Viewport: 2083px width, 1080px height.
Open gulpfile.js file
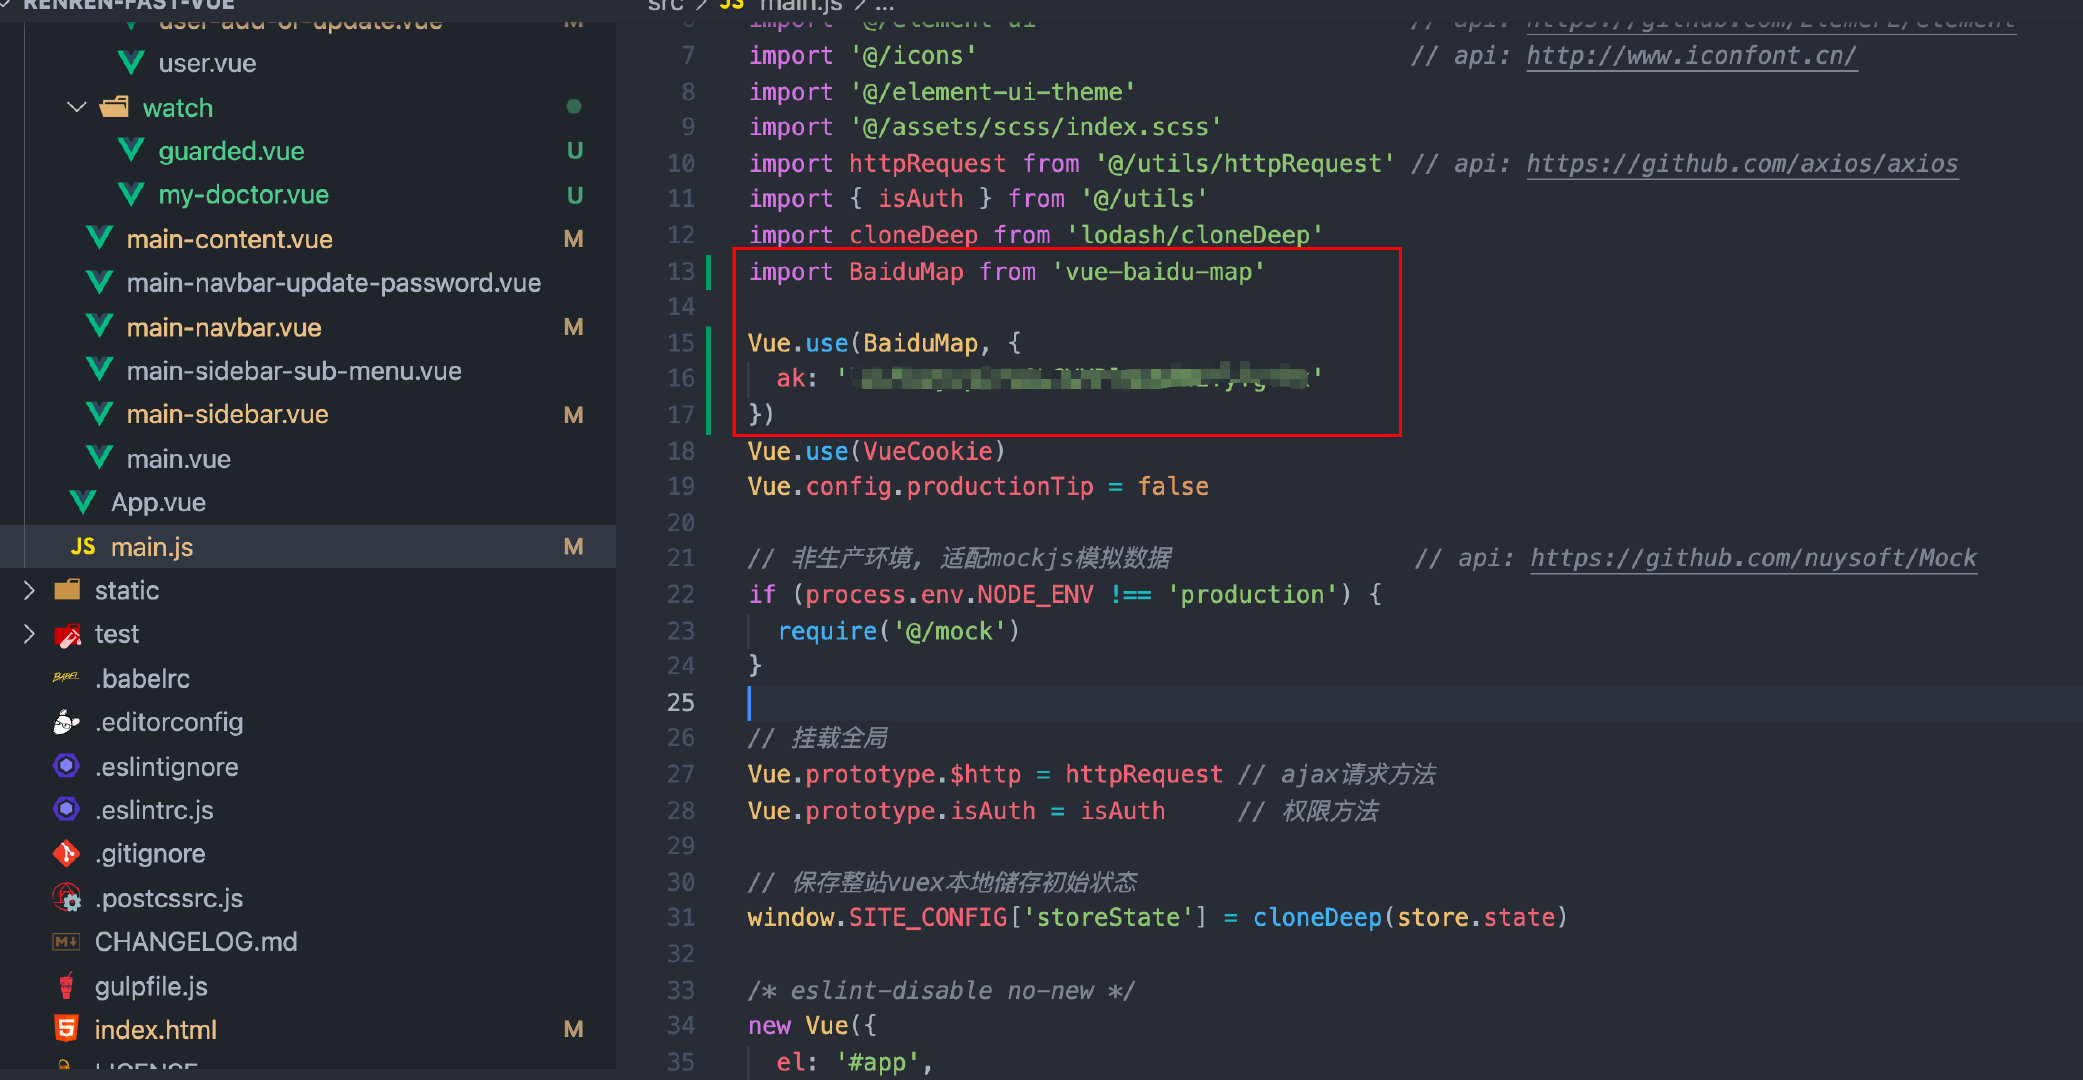151,986
